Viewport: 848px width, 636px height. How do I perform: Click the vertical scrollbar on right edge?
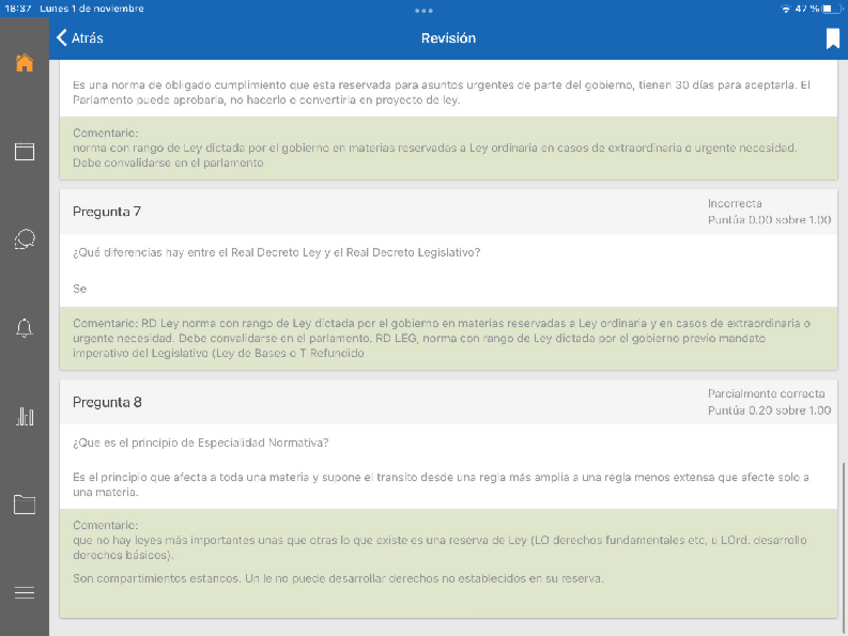pos(844,540)
